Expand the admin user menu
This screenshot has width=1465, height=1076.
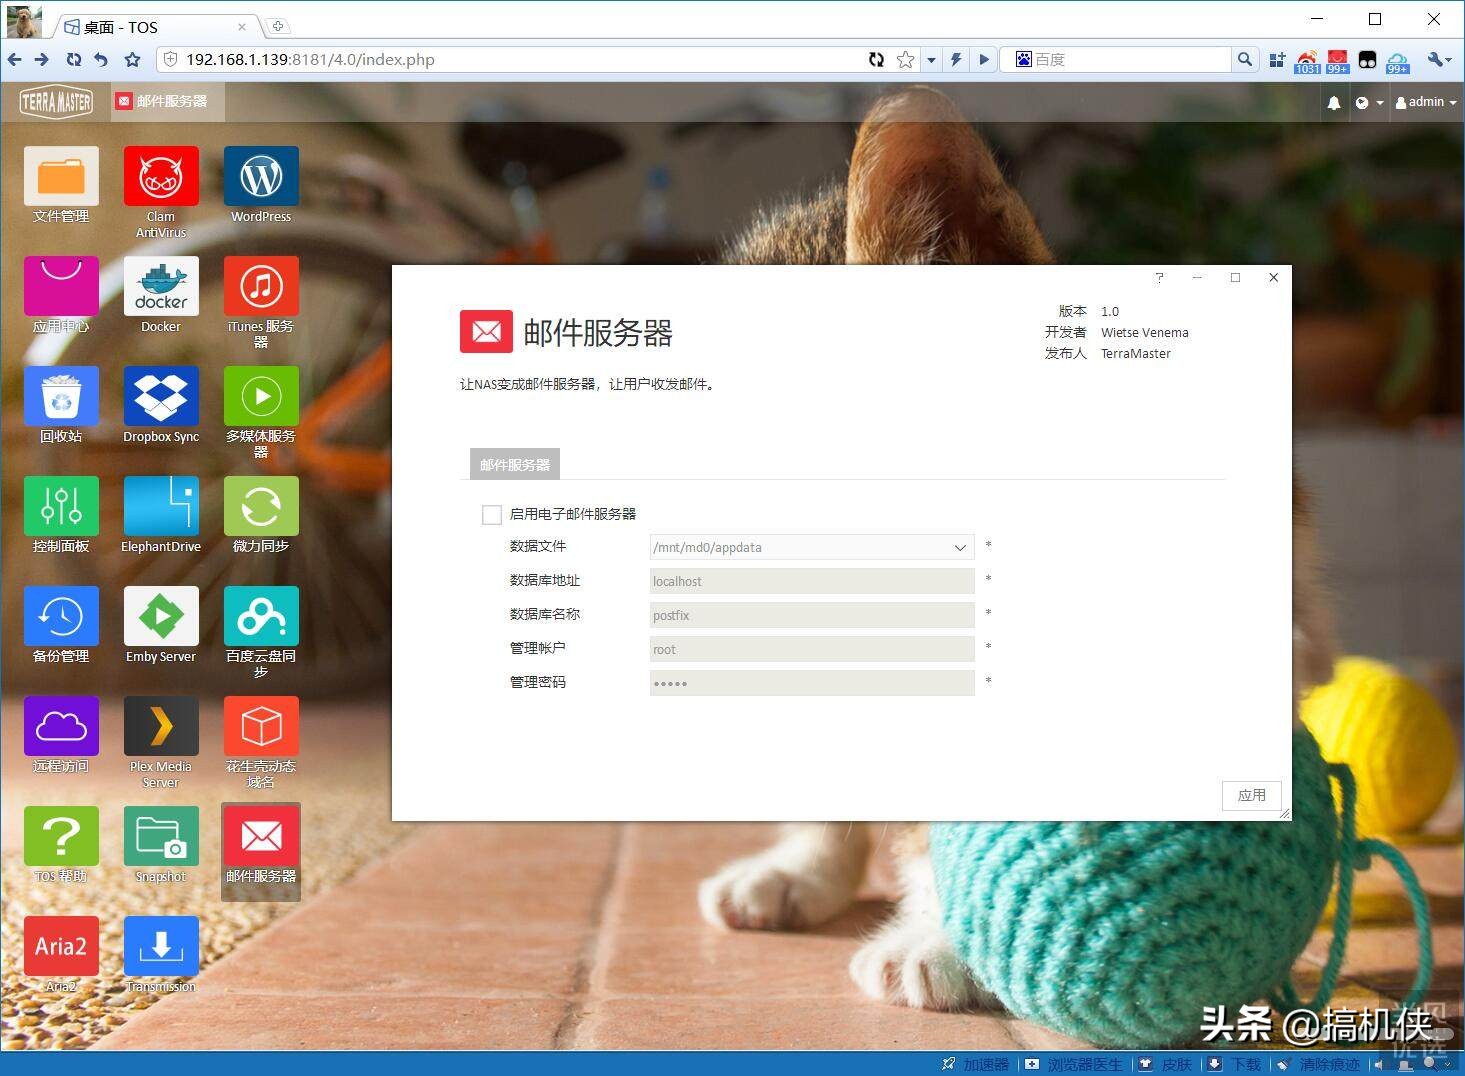(1424, 101)
